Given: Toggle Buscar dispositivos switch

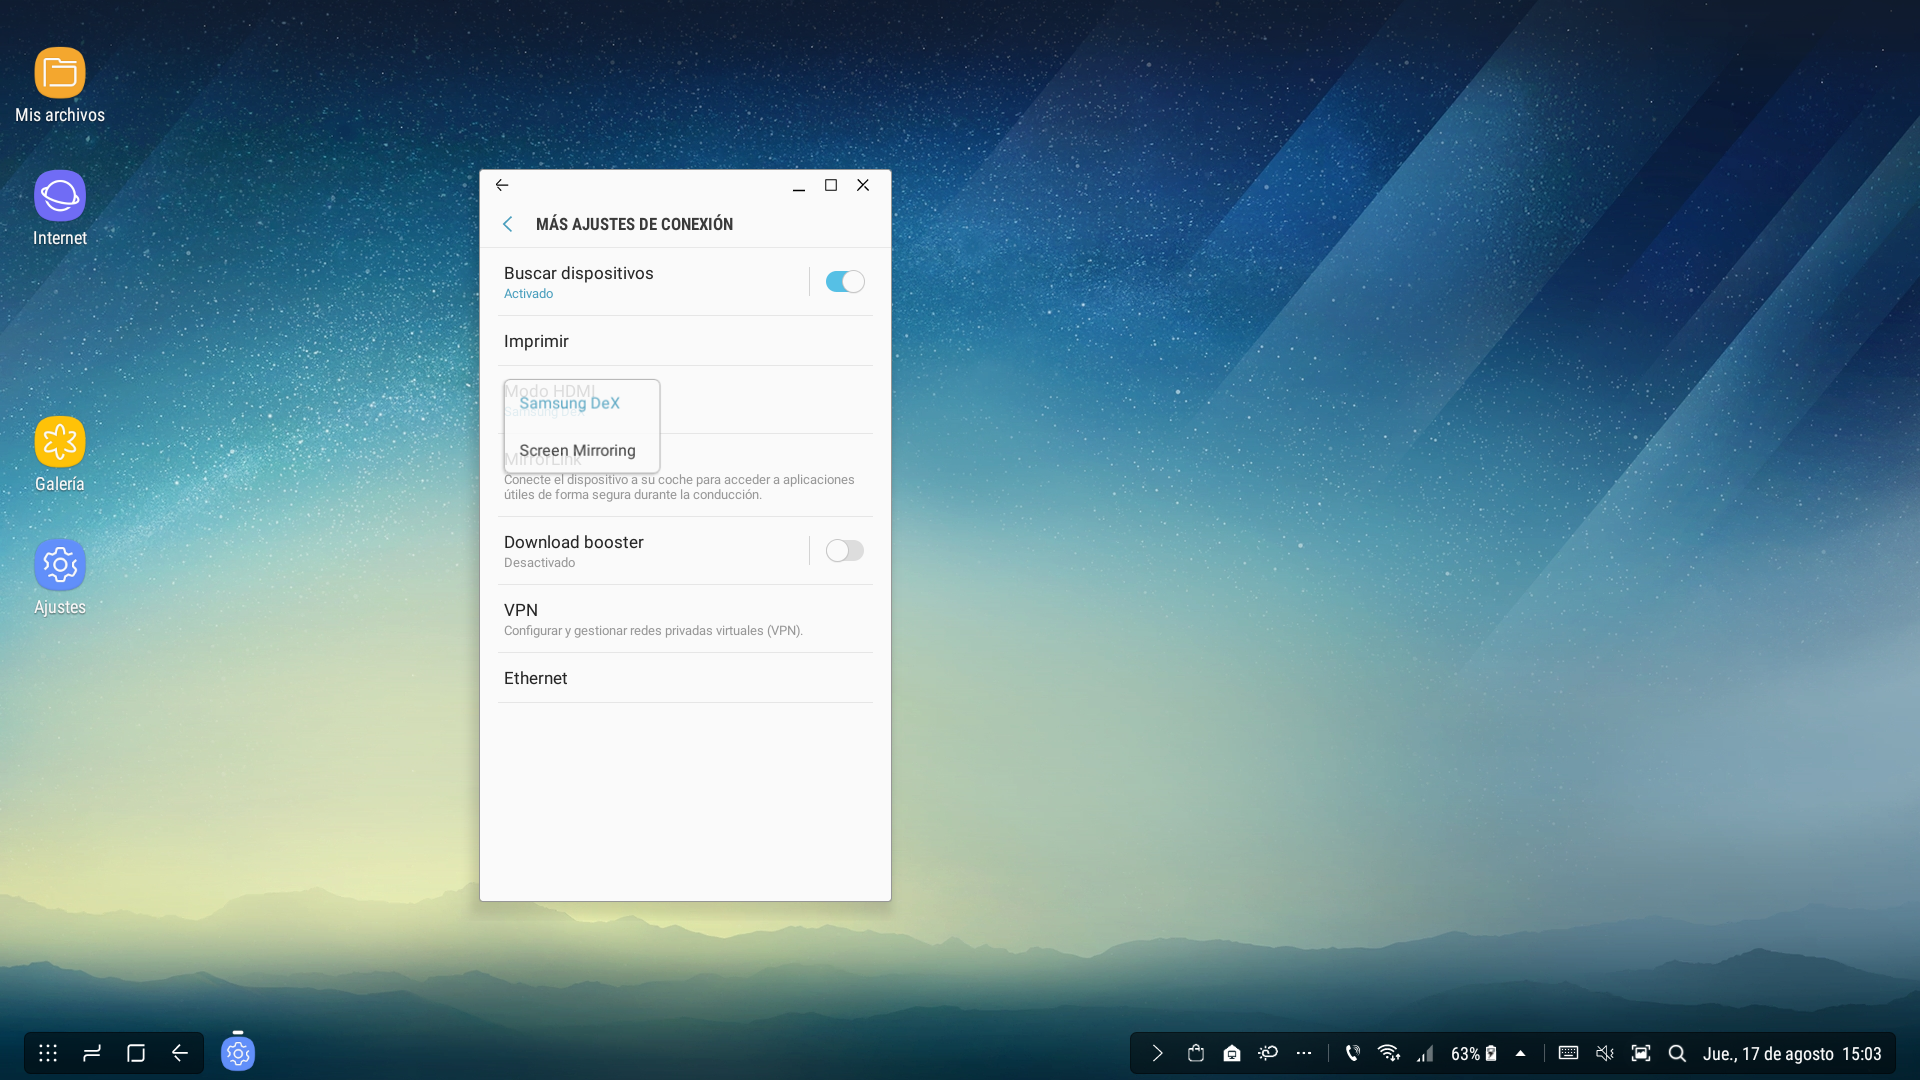Looking at the screenshot, I should 845,282.
